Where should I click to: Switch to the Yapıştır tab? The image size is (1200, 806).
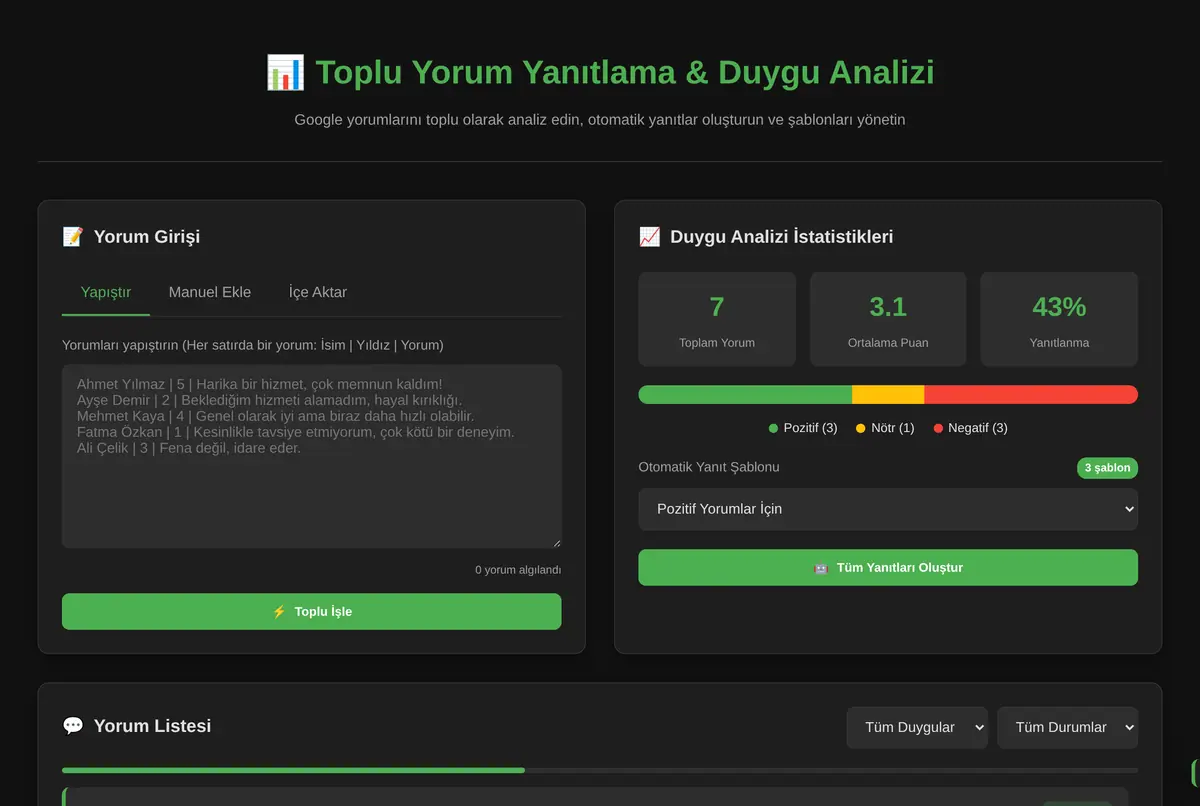point(106,292)
